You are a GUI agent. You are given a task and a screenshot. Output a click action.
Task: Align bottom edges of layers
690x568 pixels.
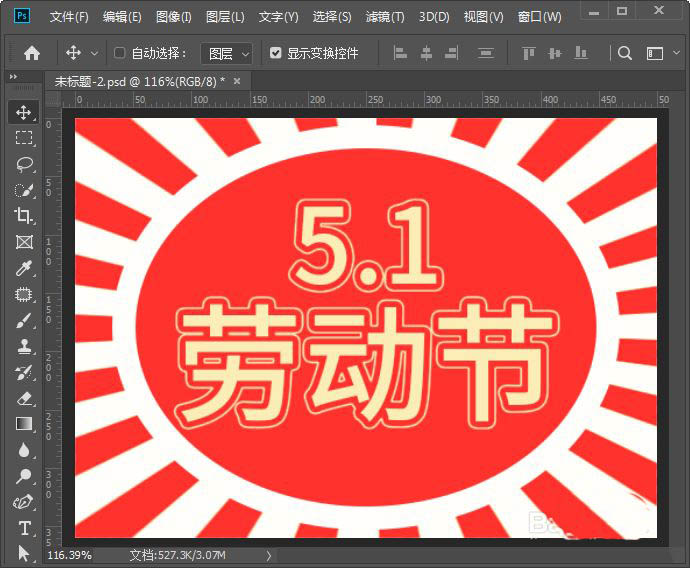tap(581, 53)
